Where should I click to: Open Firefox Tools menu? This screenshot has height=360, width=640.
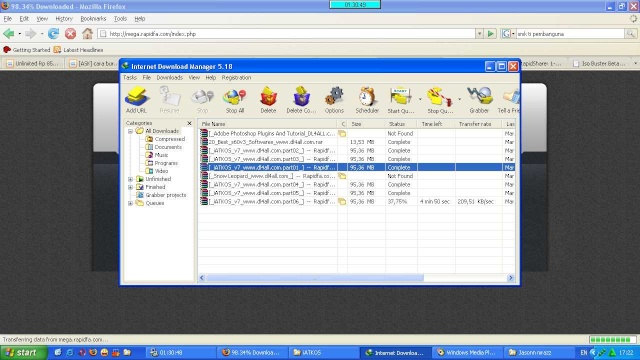pyautogui.click(x=120, y=19)
